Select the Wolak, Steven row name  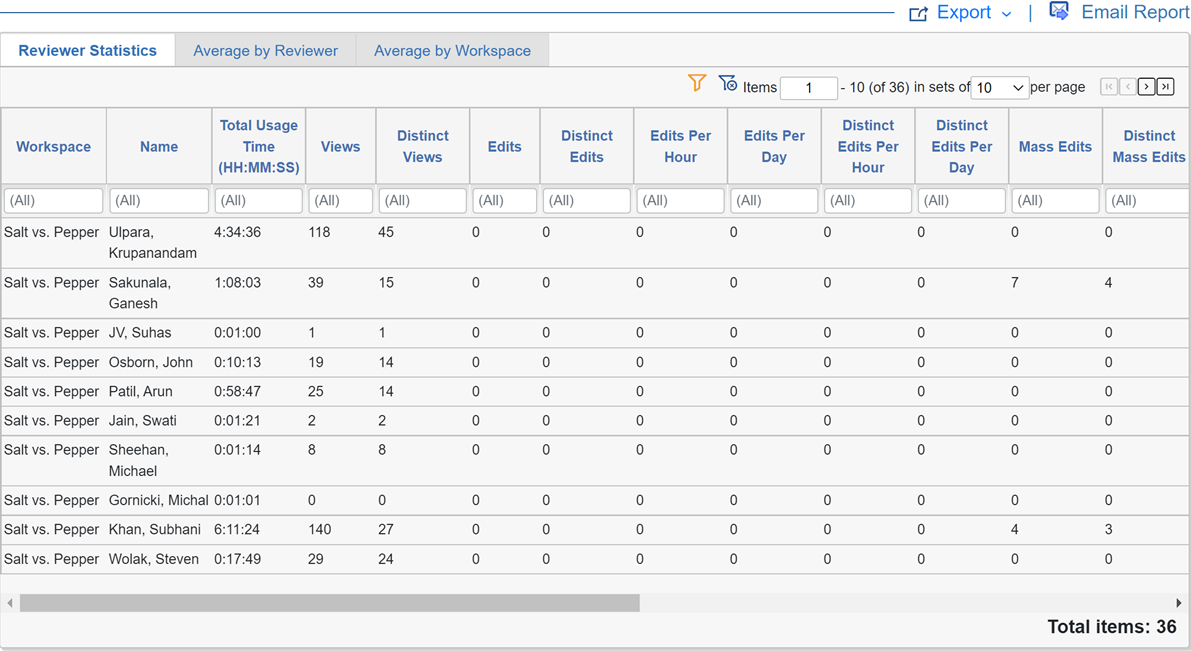[x=153, y=559]
